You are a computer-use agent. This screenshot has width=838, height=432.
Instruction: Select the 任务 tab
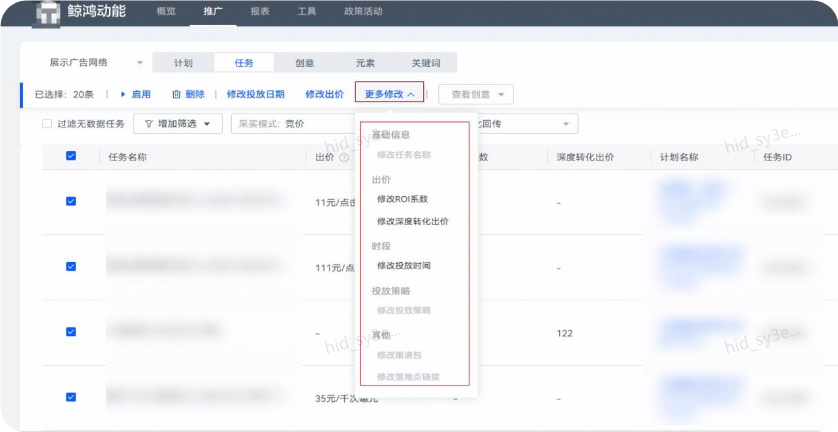[244, 63]
